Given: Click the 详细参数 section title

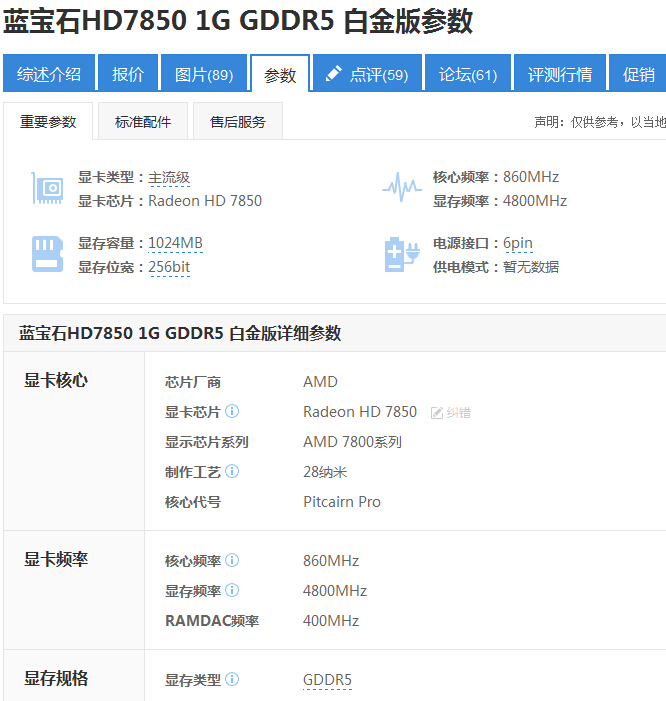Looking at the screenshot, I should point(180,333).
